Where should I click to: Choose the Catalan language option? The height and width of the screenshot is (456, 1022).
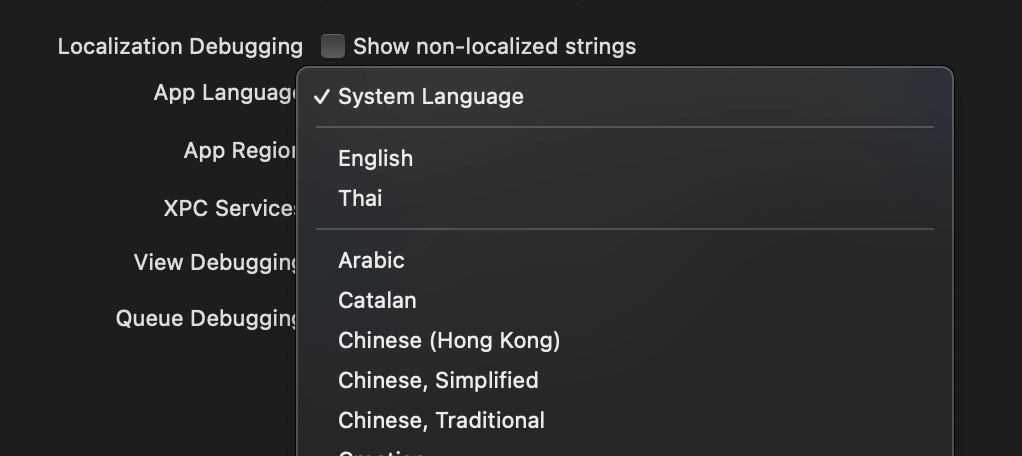pyautogui.click(x=377, y=300)
